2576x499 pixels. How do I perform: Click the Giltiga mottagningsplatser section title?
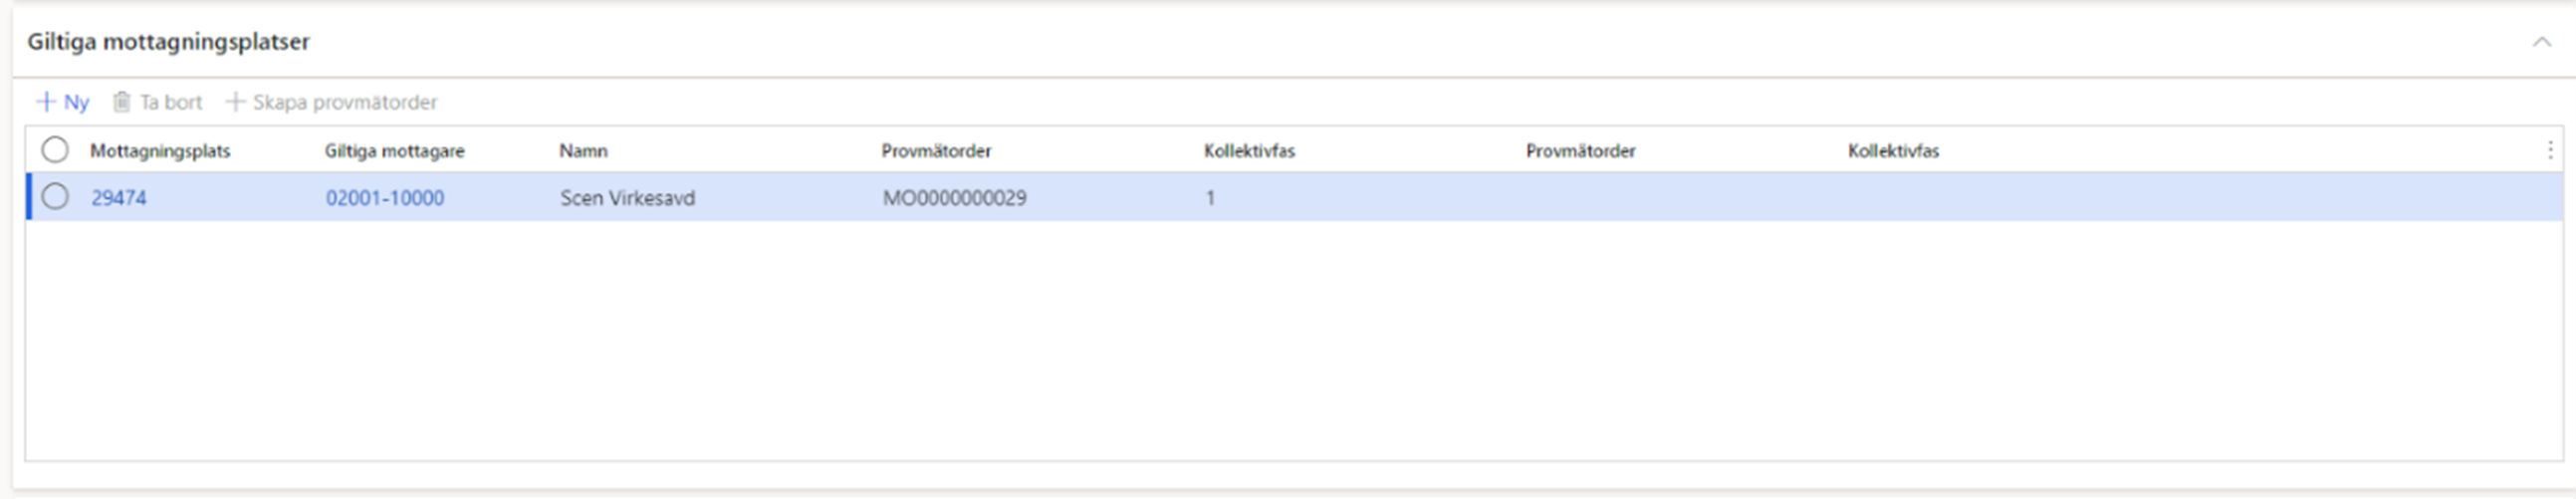(168, 42)
